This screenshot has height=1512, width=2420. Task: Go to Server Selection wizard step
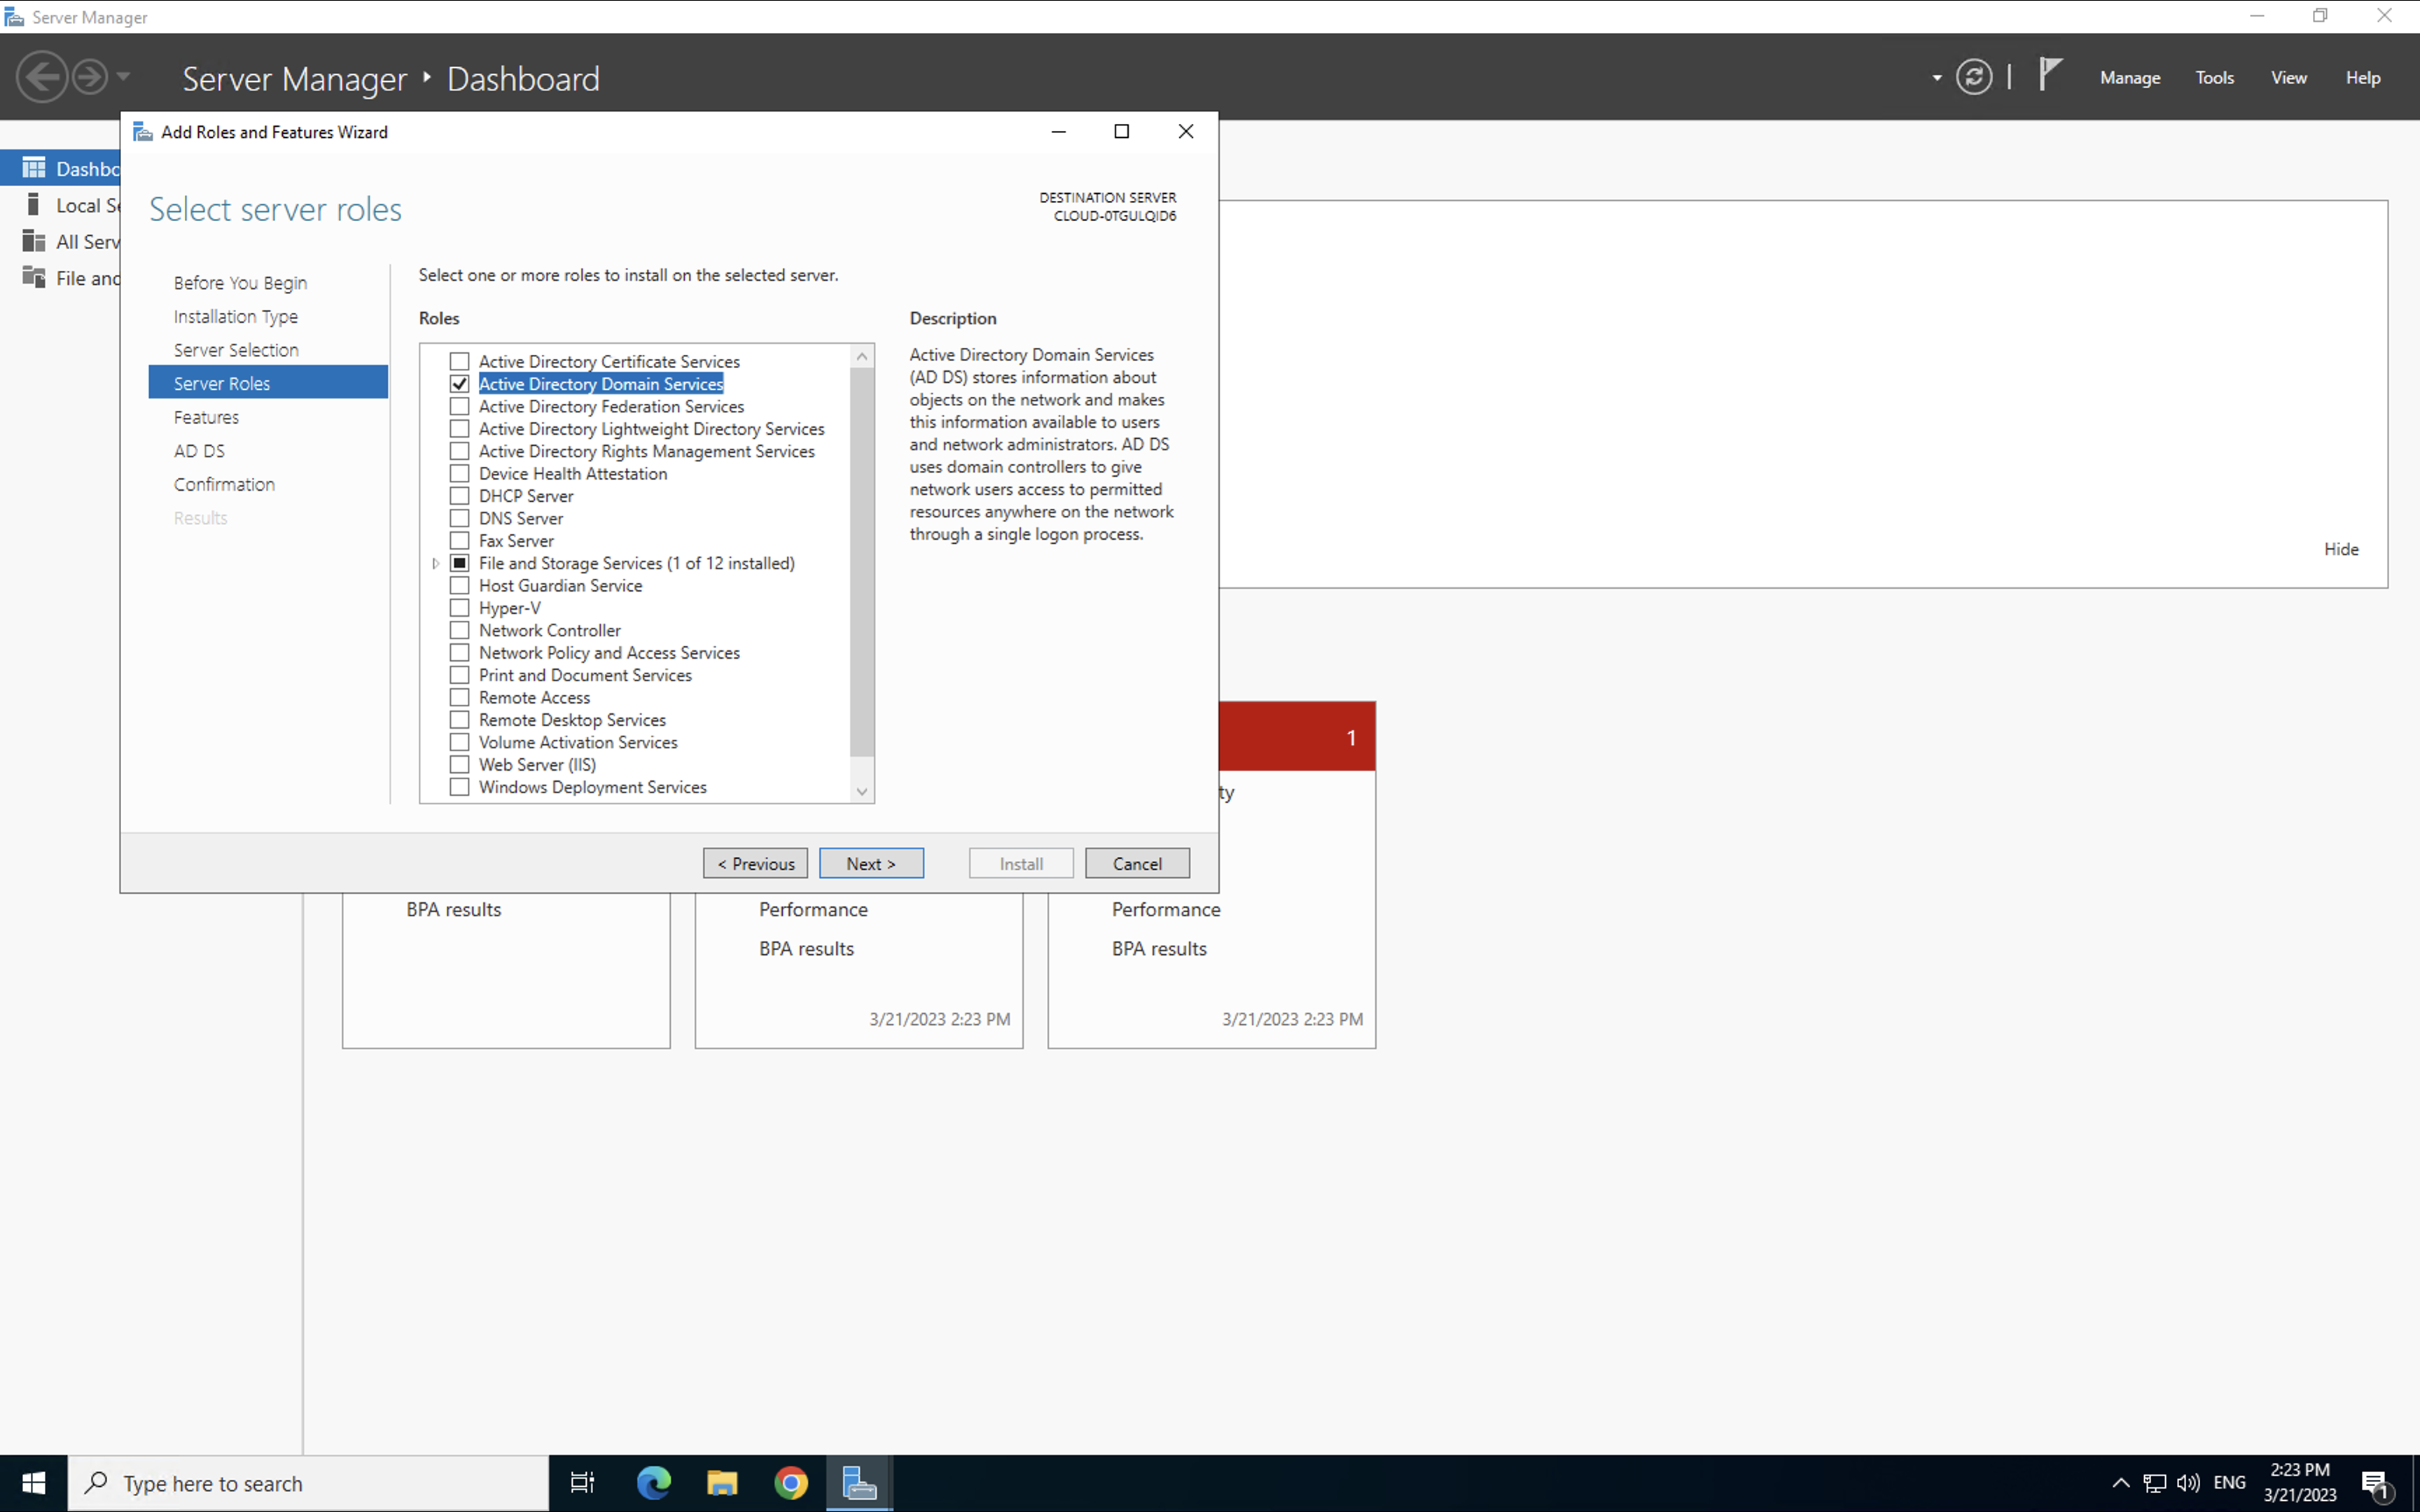pyautogui.click(x=236, y=350)
